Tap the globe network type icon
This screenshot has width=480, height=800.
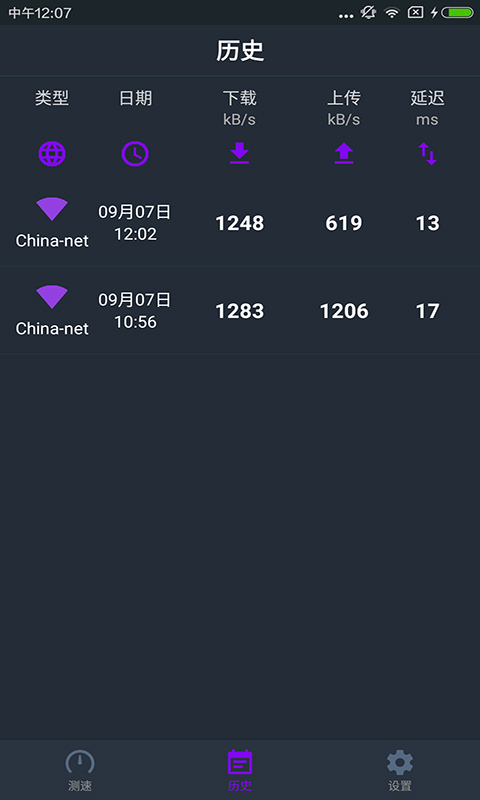pyautogui.click(x=52, y=154)
